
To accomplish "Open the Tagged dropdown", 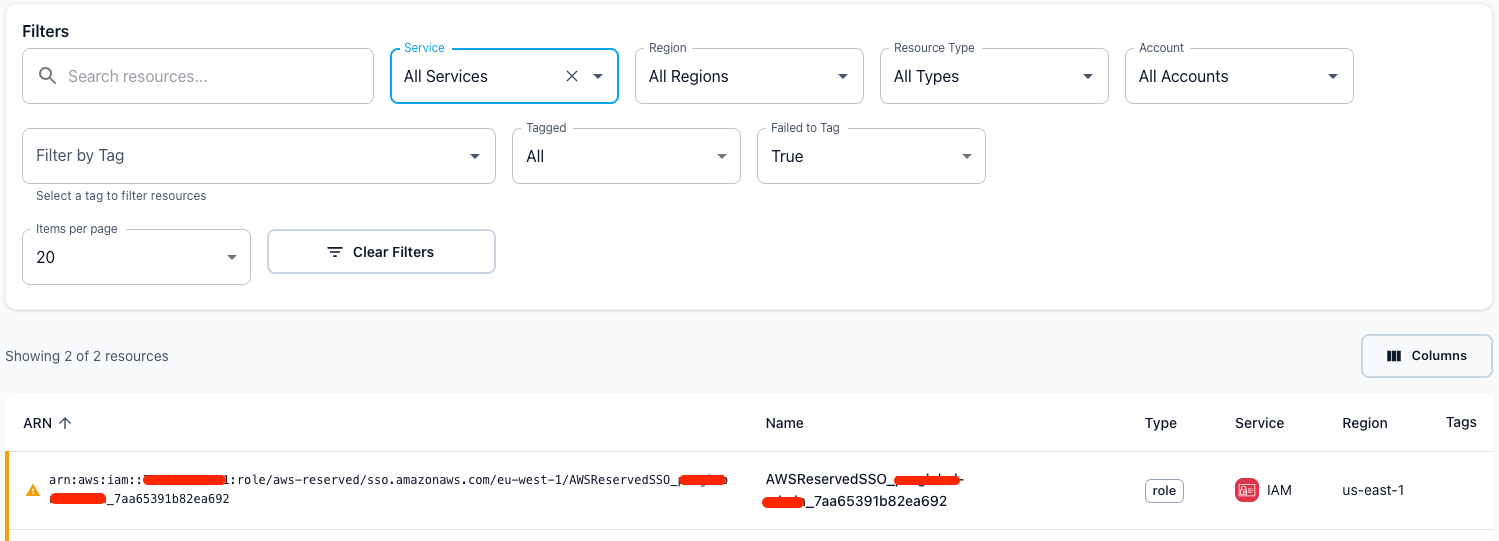I will click(x=626, y=156).
